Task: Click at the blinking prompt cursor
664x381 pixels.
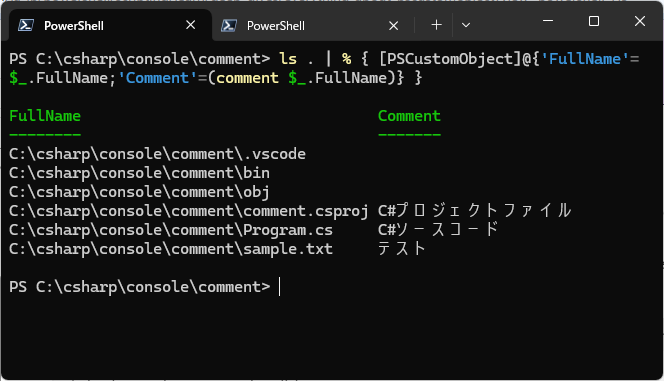Action: (x=279, y=287)
